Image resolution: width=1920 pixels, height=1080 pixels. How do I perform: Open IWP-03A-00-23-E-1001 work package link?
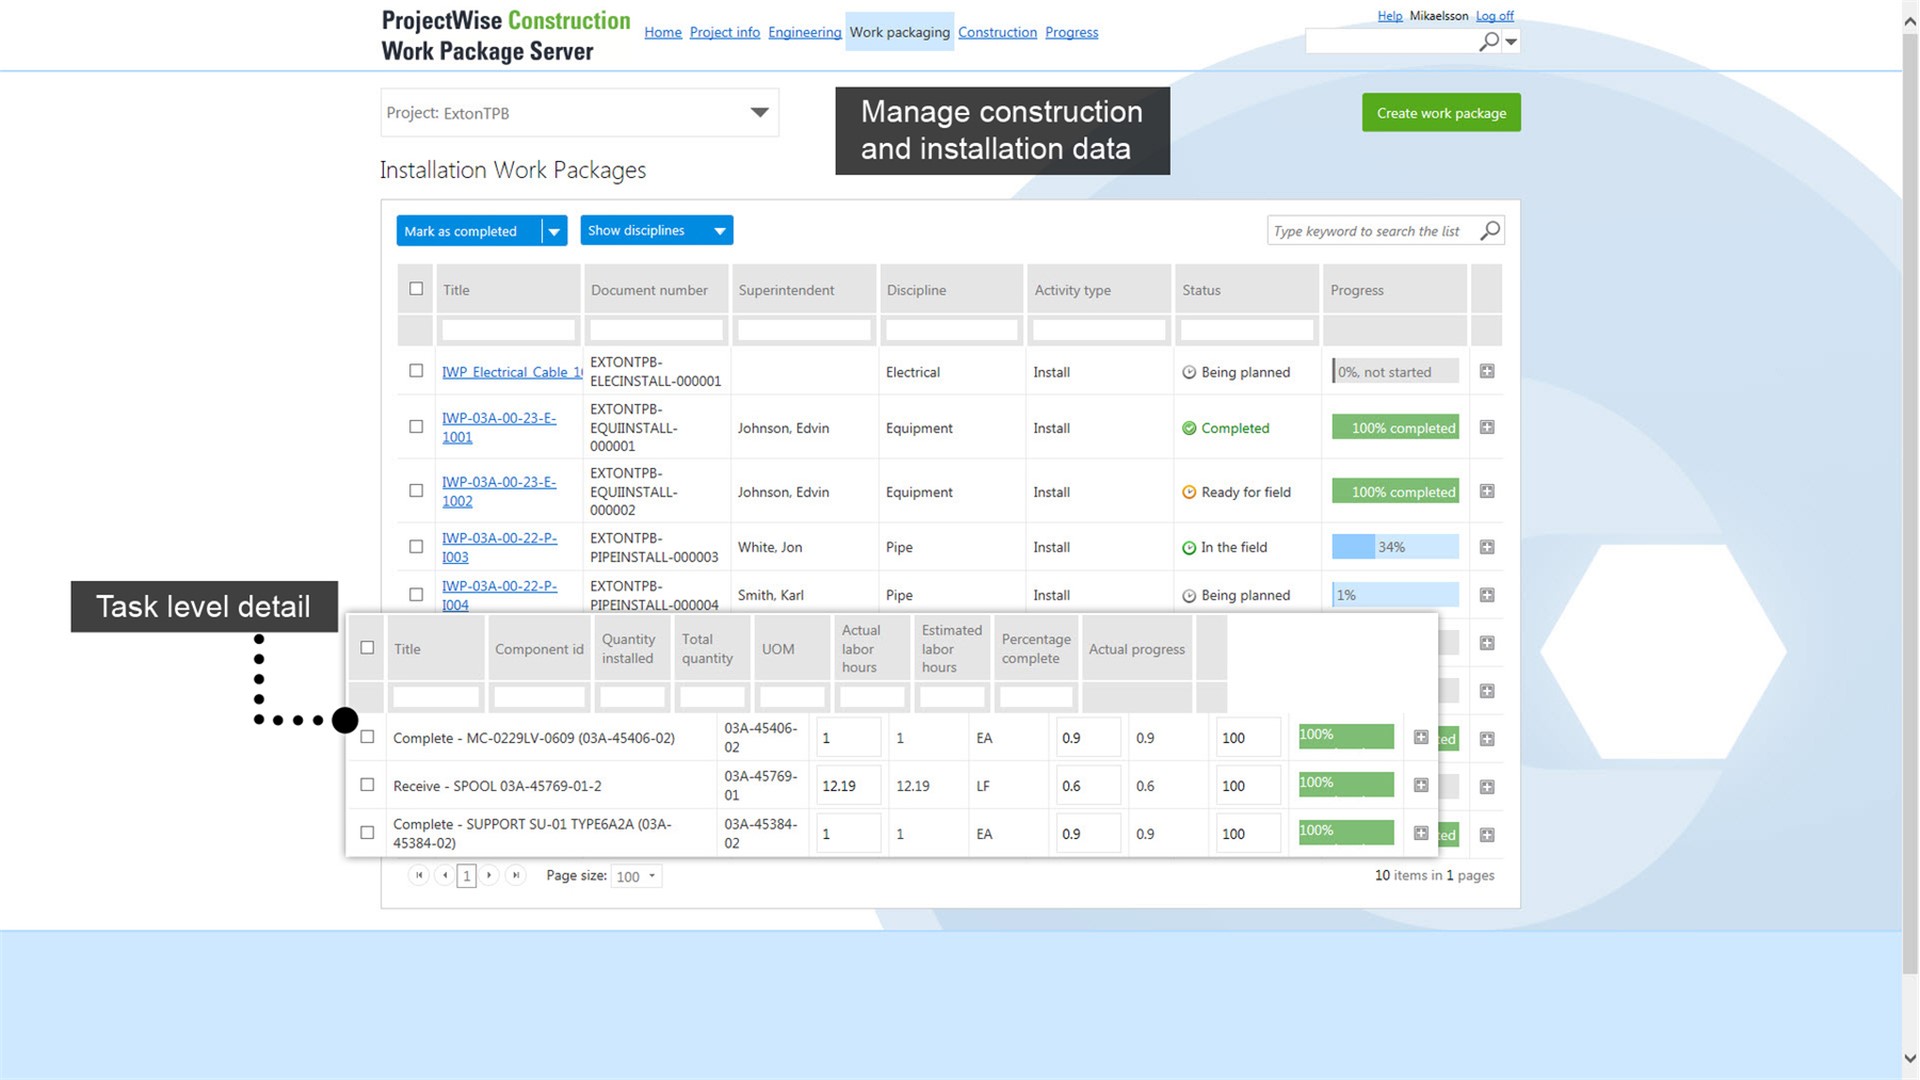coord(499,427)
